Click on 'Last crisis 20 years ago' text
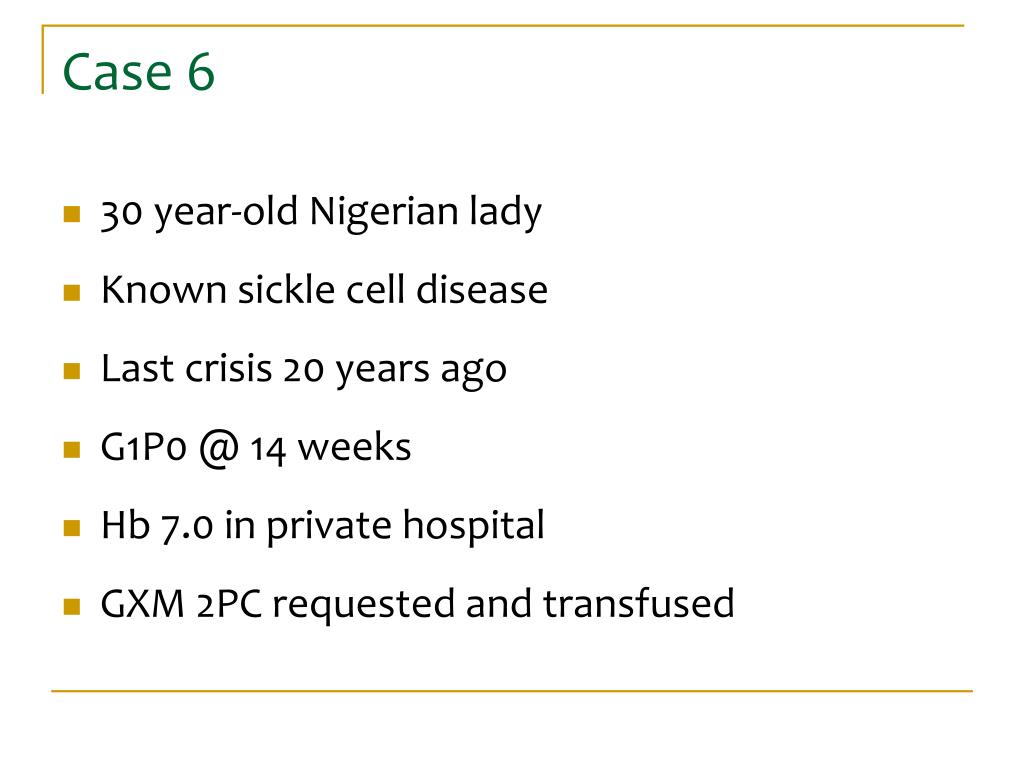This screenshot has height=768, width=1024. point(304,370)
